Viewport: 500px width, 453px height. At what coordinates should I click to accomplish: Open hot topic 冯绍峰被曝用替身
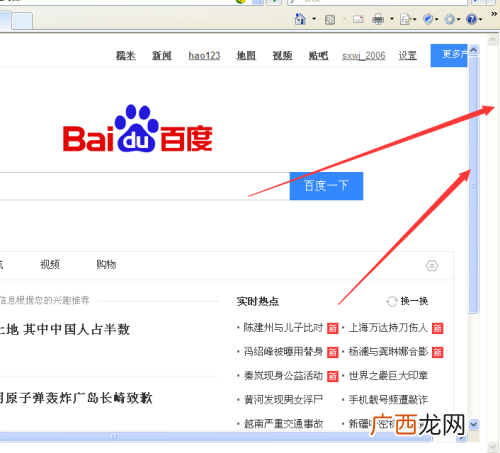coord(283,351)
